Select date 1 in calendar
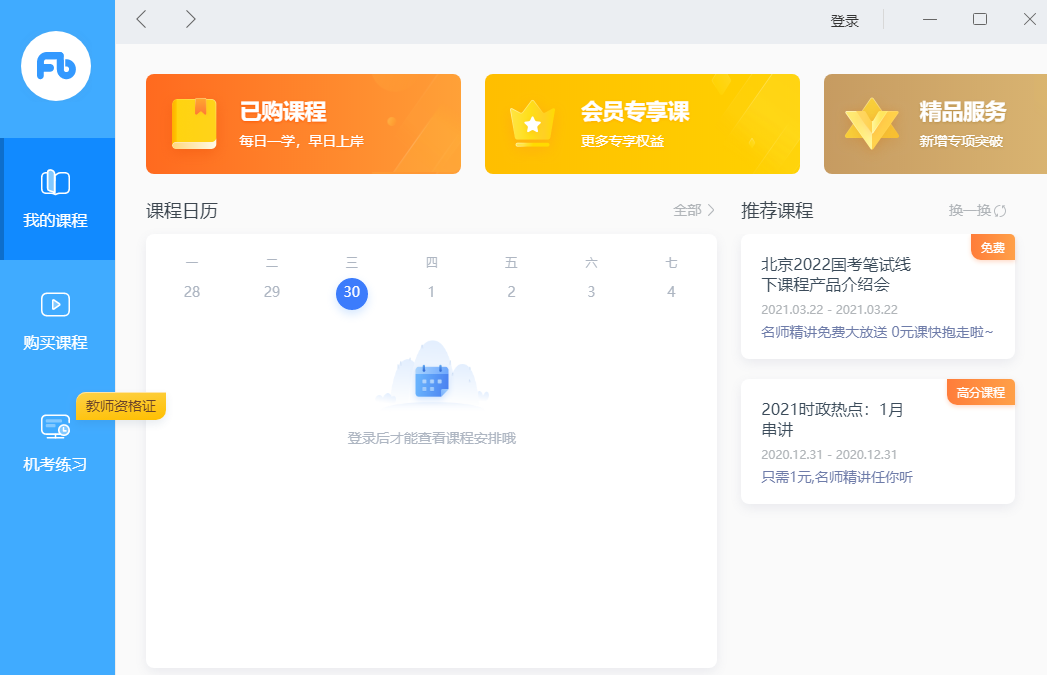 [431, 292]
